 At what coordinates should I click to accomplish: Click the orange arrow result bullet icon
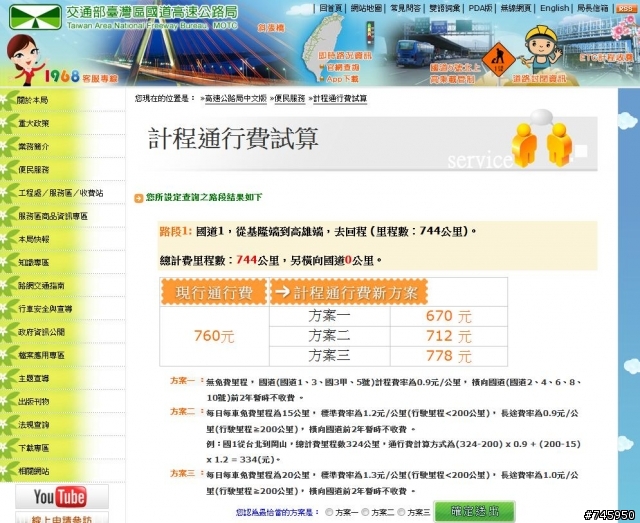coord(139,198)
